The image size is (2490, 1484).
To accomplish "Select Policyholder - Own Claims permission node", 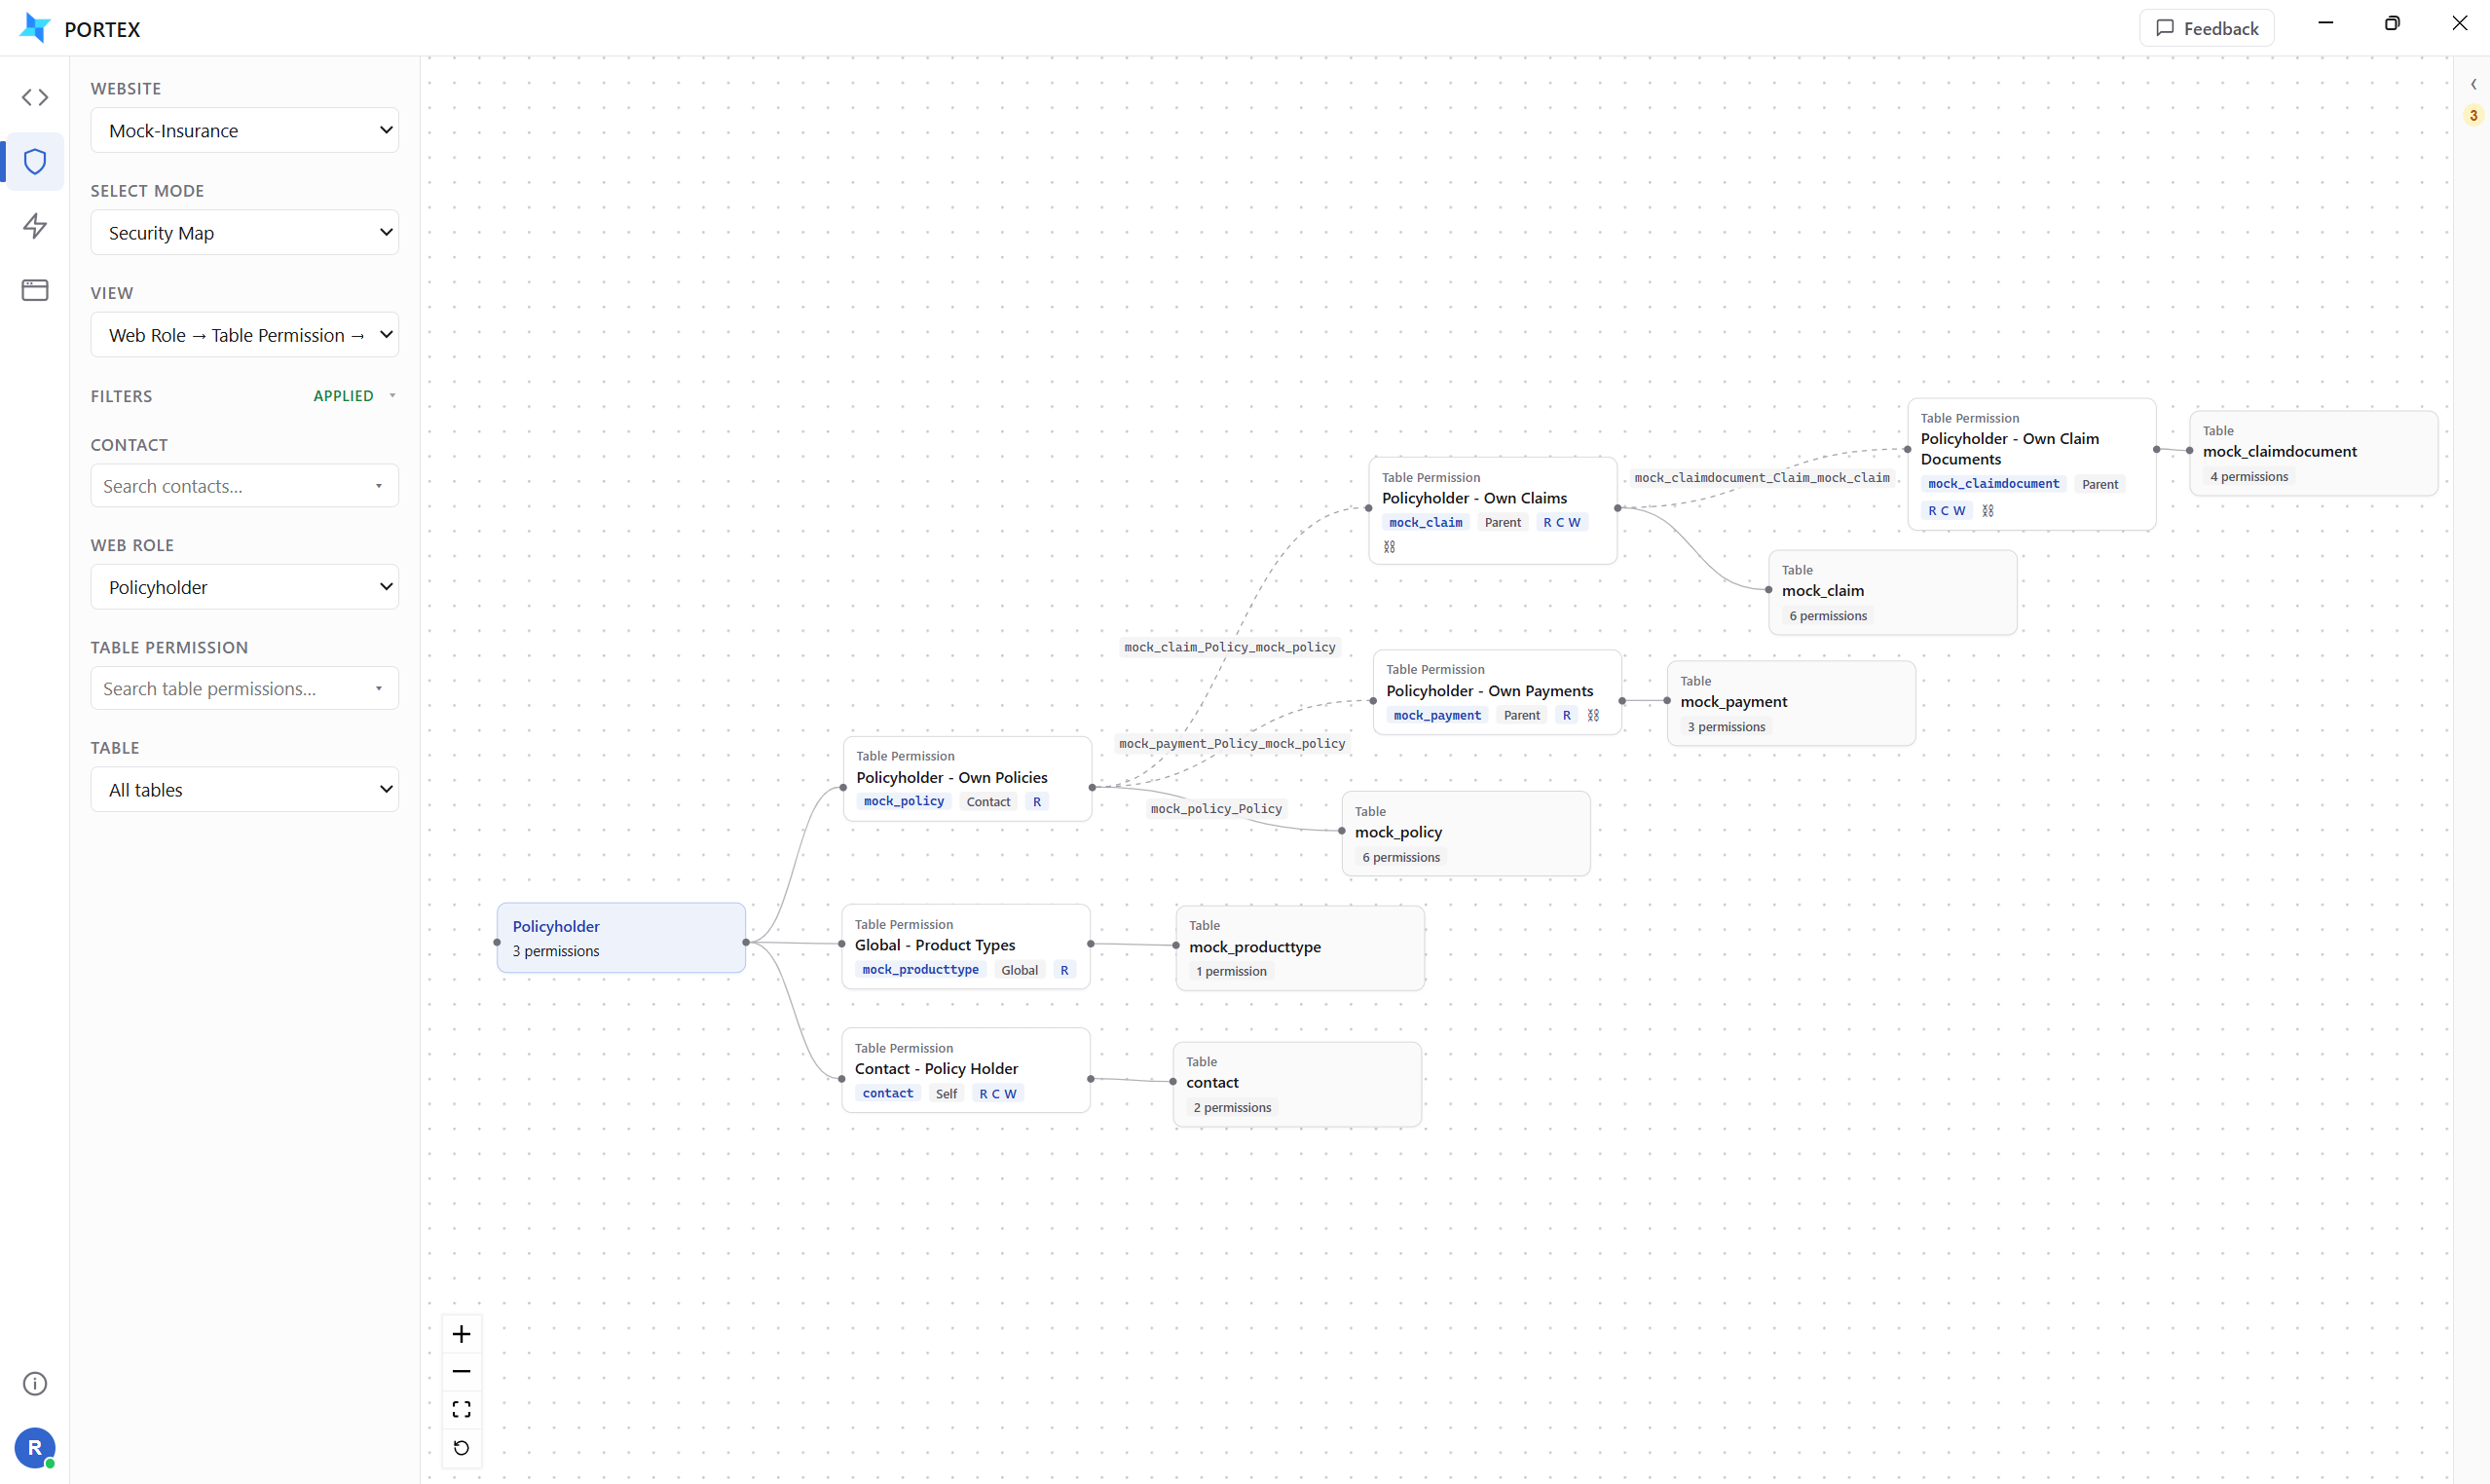I will pyautogui.click(x=1493, y=511).
